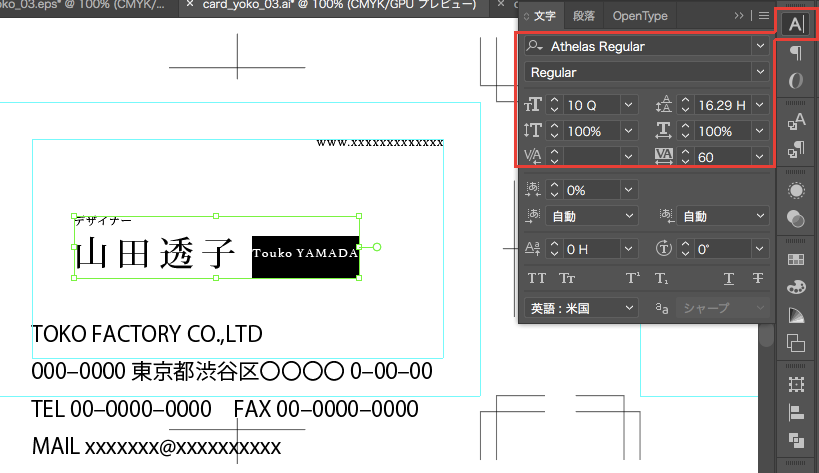Open the font size 10 Q dropdown
Viewport: 819px width, 473px height.
[628, 105]
